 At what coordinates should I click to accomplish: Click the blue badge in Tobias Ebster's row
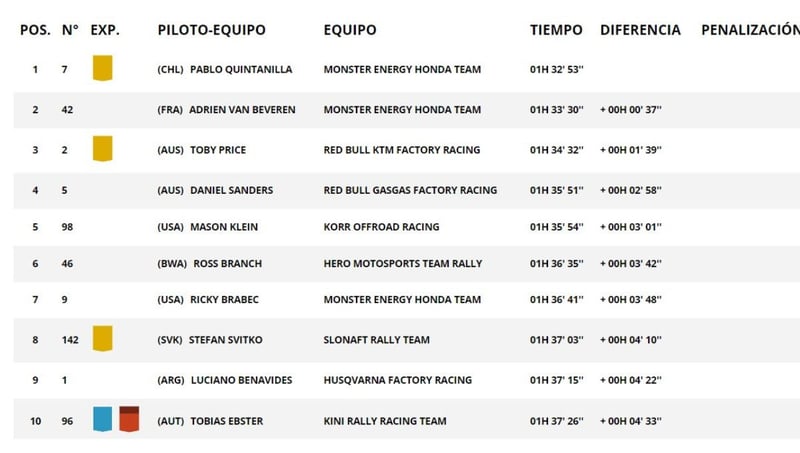(102, 419)
